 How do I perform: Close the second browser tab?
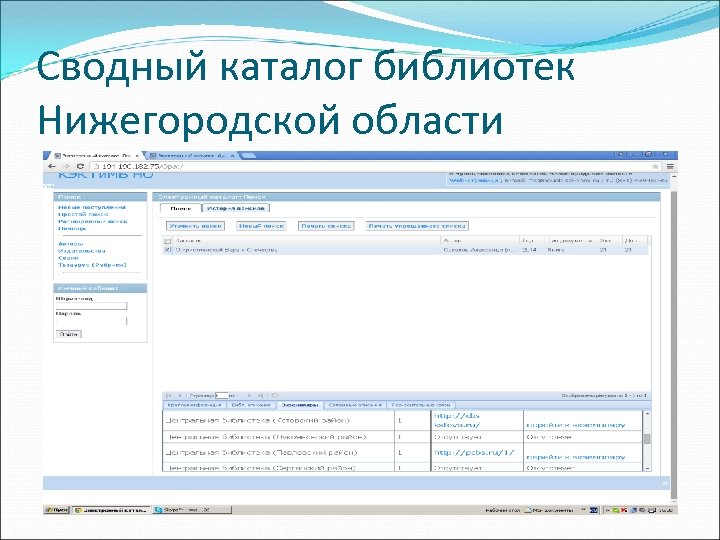pyautogui.click(x=232, y=156)
